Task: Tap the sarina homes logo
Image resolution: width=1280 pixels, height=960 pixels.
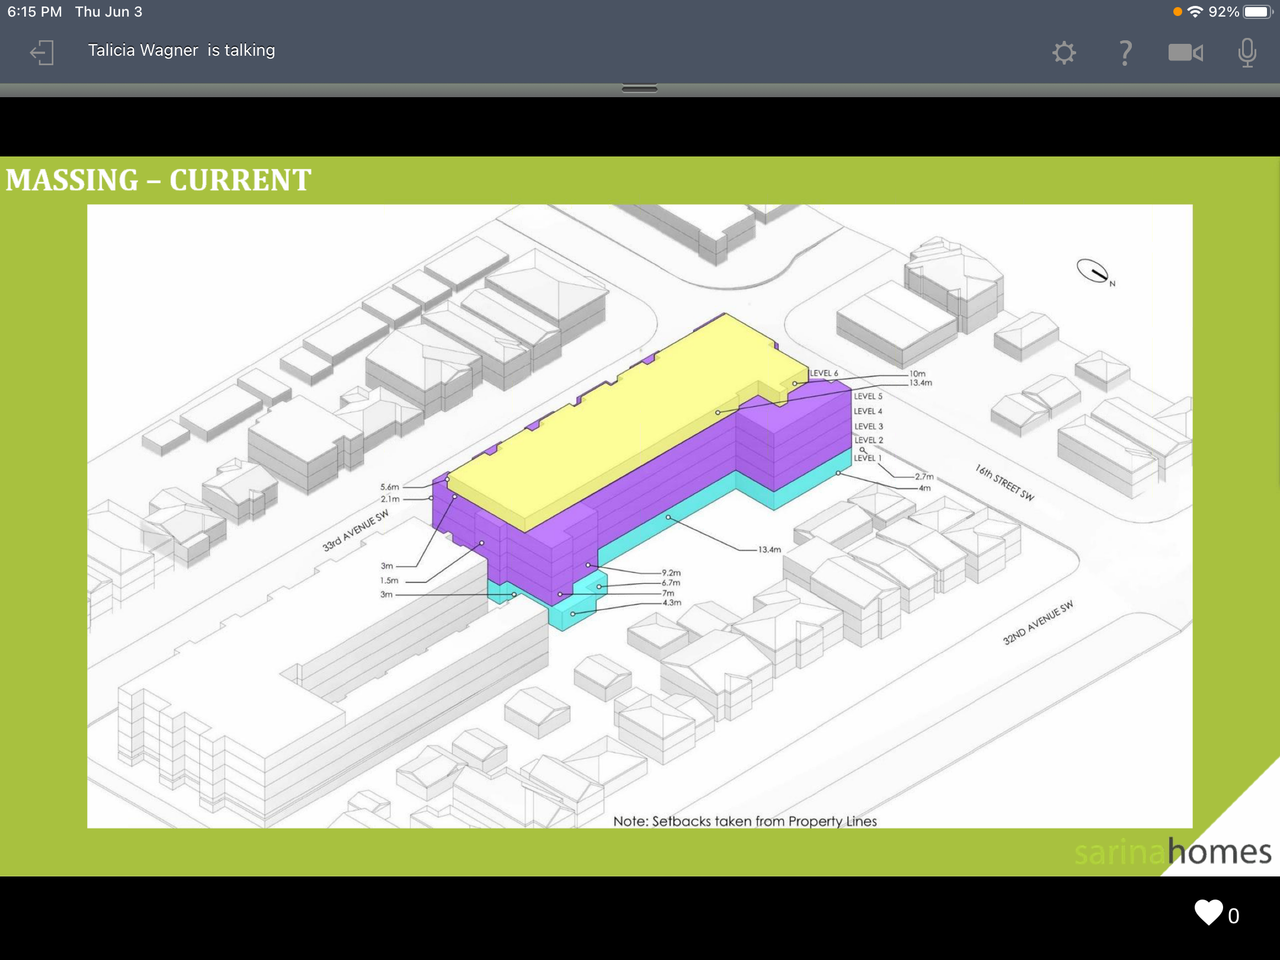Action: coord(1172,852)
